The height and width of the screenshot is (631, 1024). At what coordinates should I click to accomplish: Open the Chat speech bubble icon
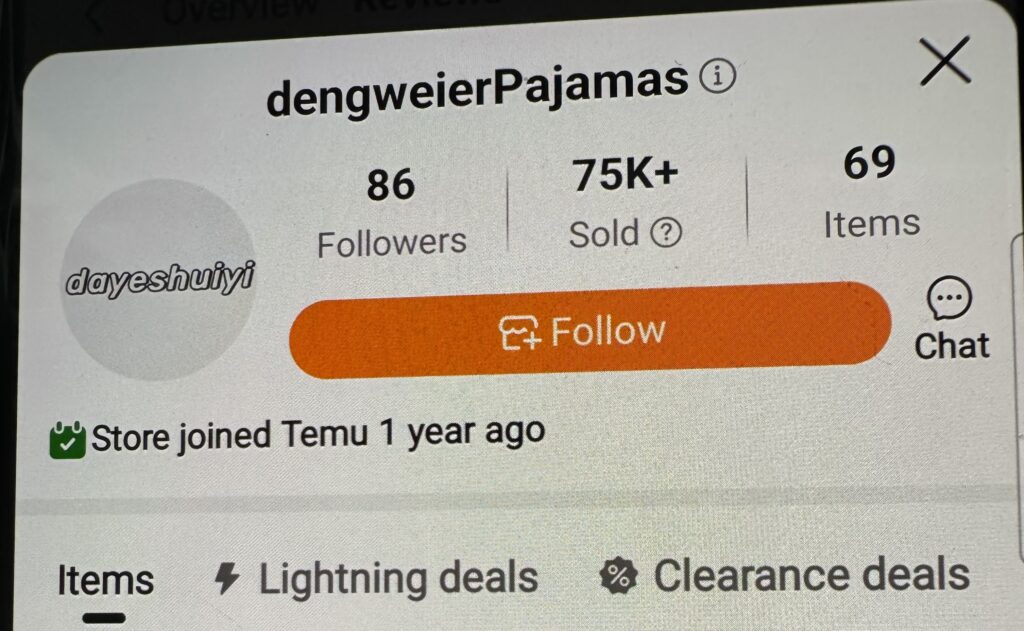(950, 298)
